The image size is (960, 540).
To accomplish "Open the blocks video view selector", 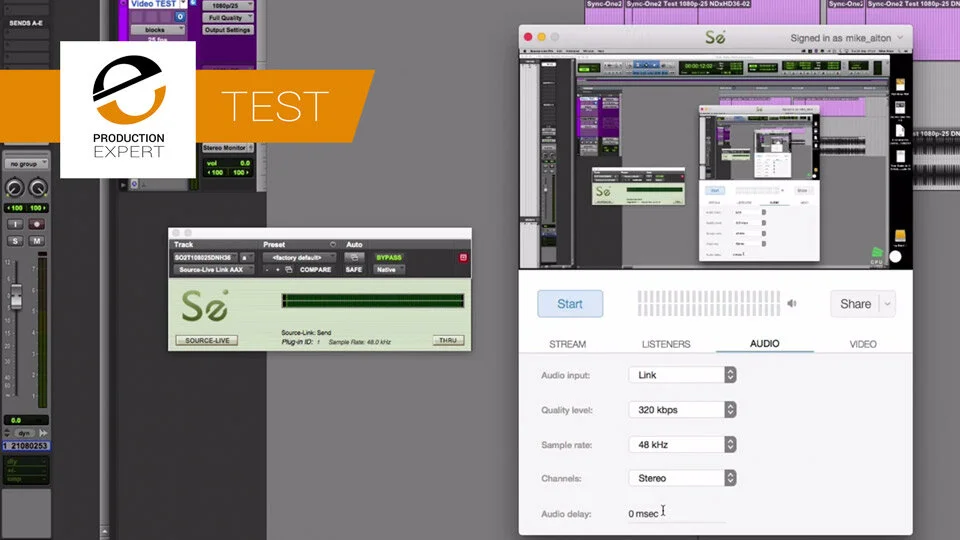I will coord(157,29).
